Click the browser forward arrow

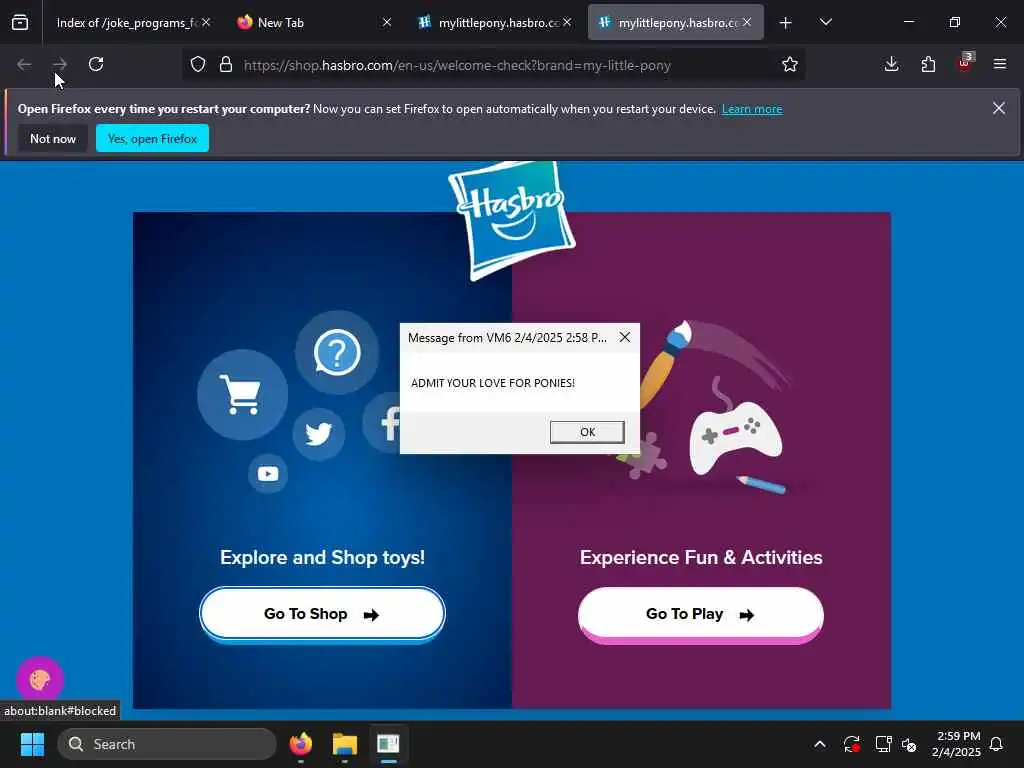tap(60, 64)
